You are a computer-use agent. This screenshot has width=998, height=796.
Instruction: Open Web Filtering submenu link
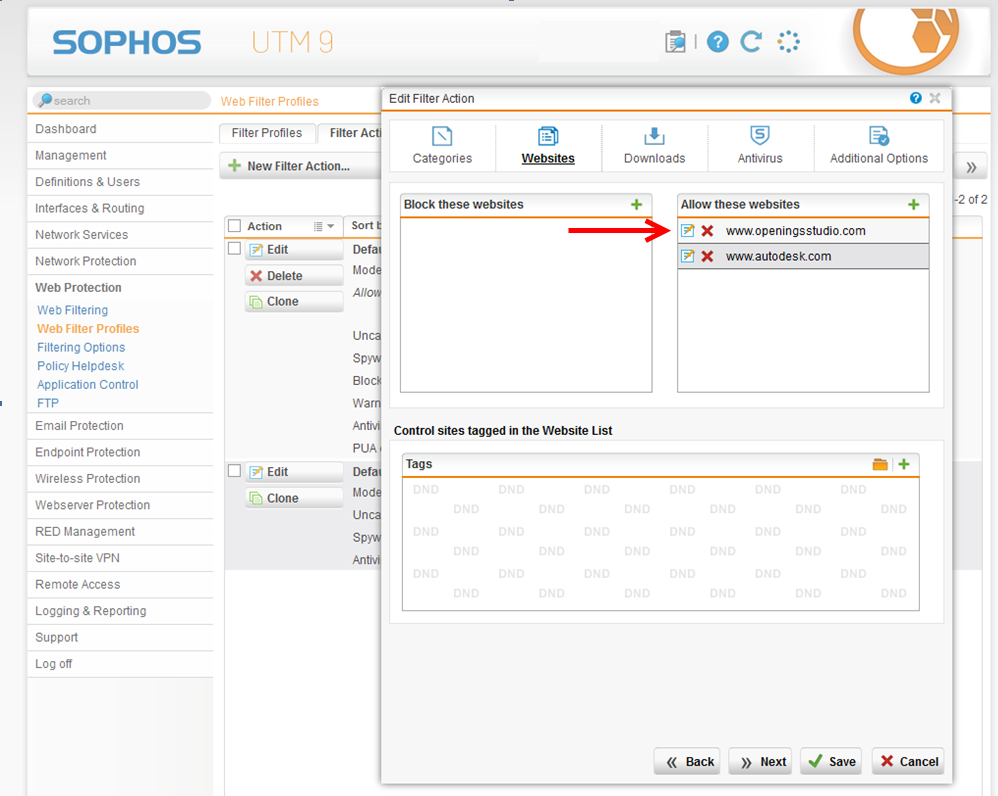(73, 310)
